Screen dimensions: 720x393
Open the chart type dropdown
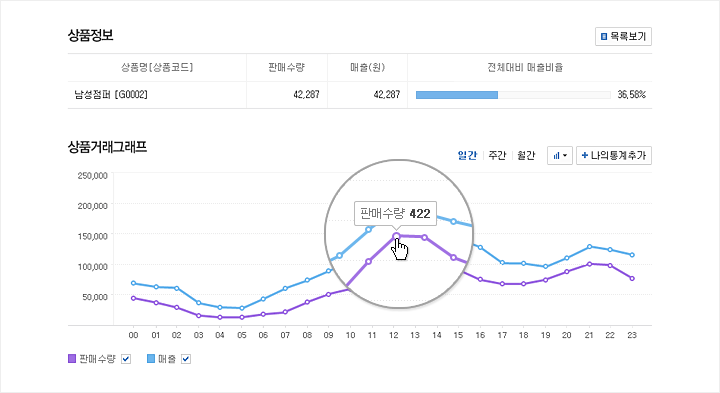(560, 156)
